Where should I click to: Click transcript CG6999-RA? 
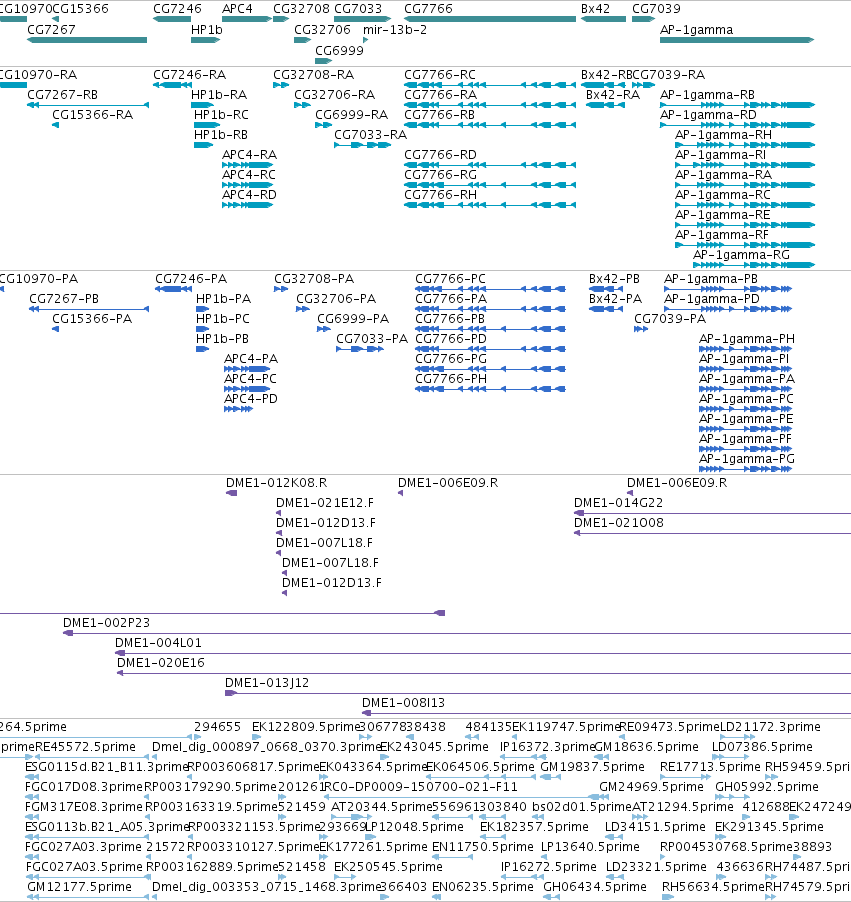click(x=352, y=115)
